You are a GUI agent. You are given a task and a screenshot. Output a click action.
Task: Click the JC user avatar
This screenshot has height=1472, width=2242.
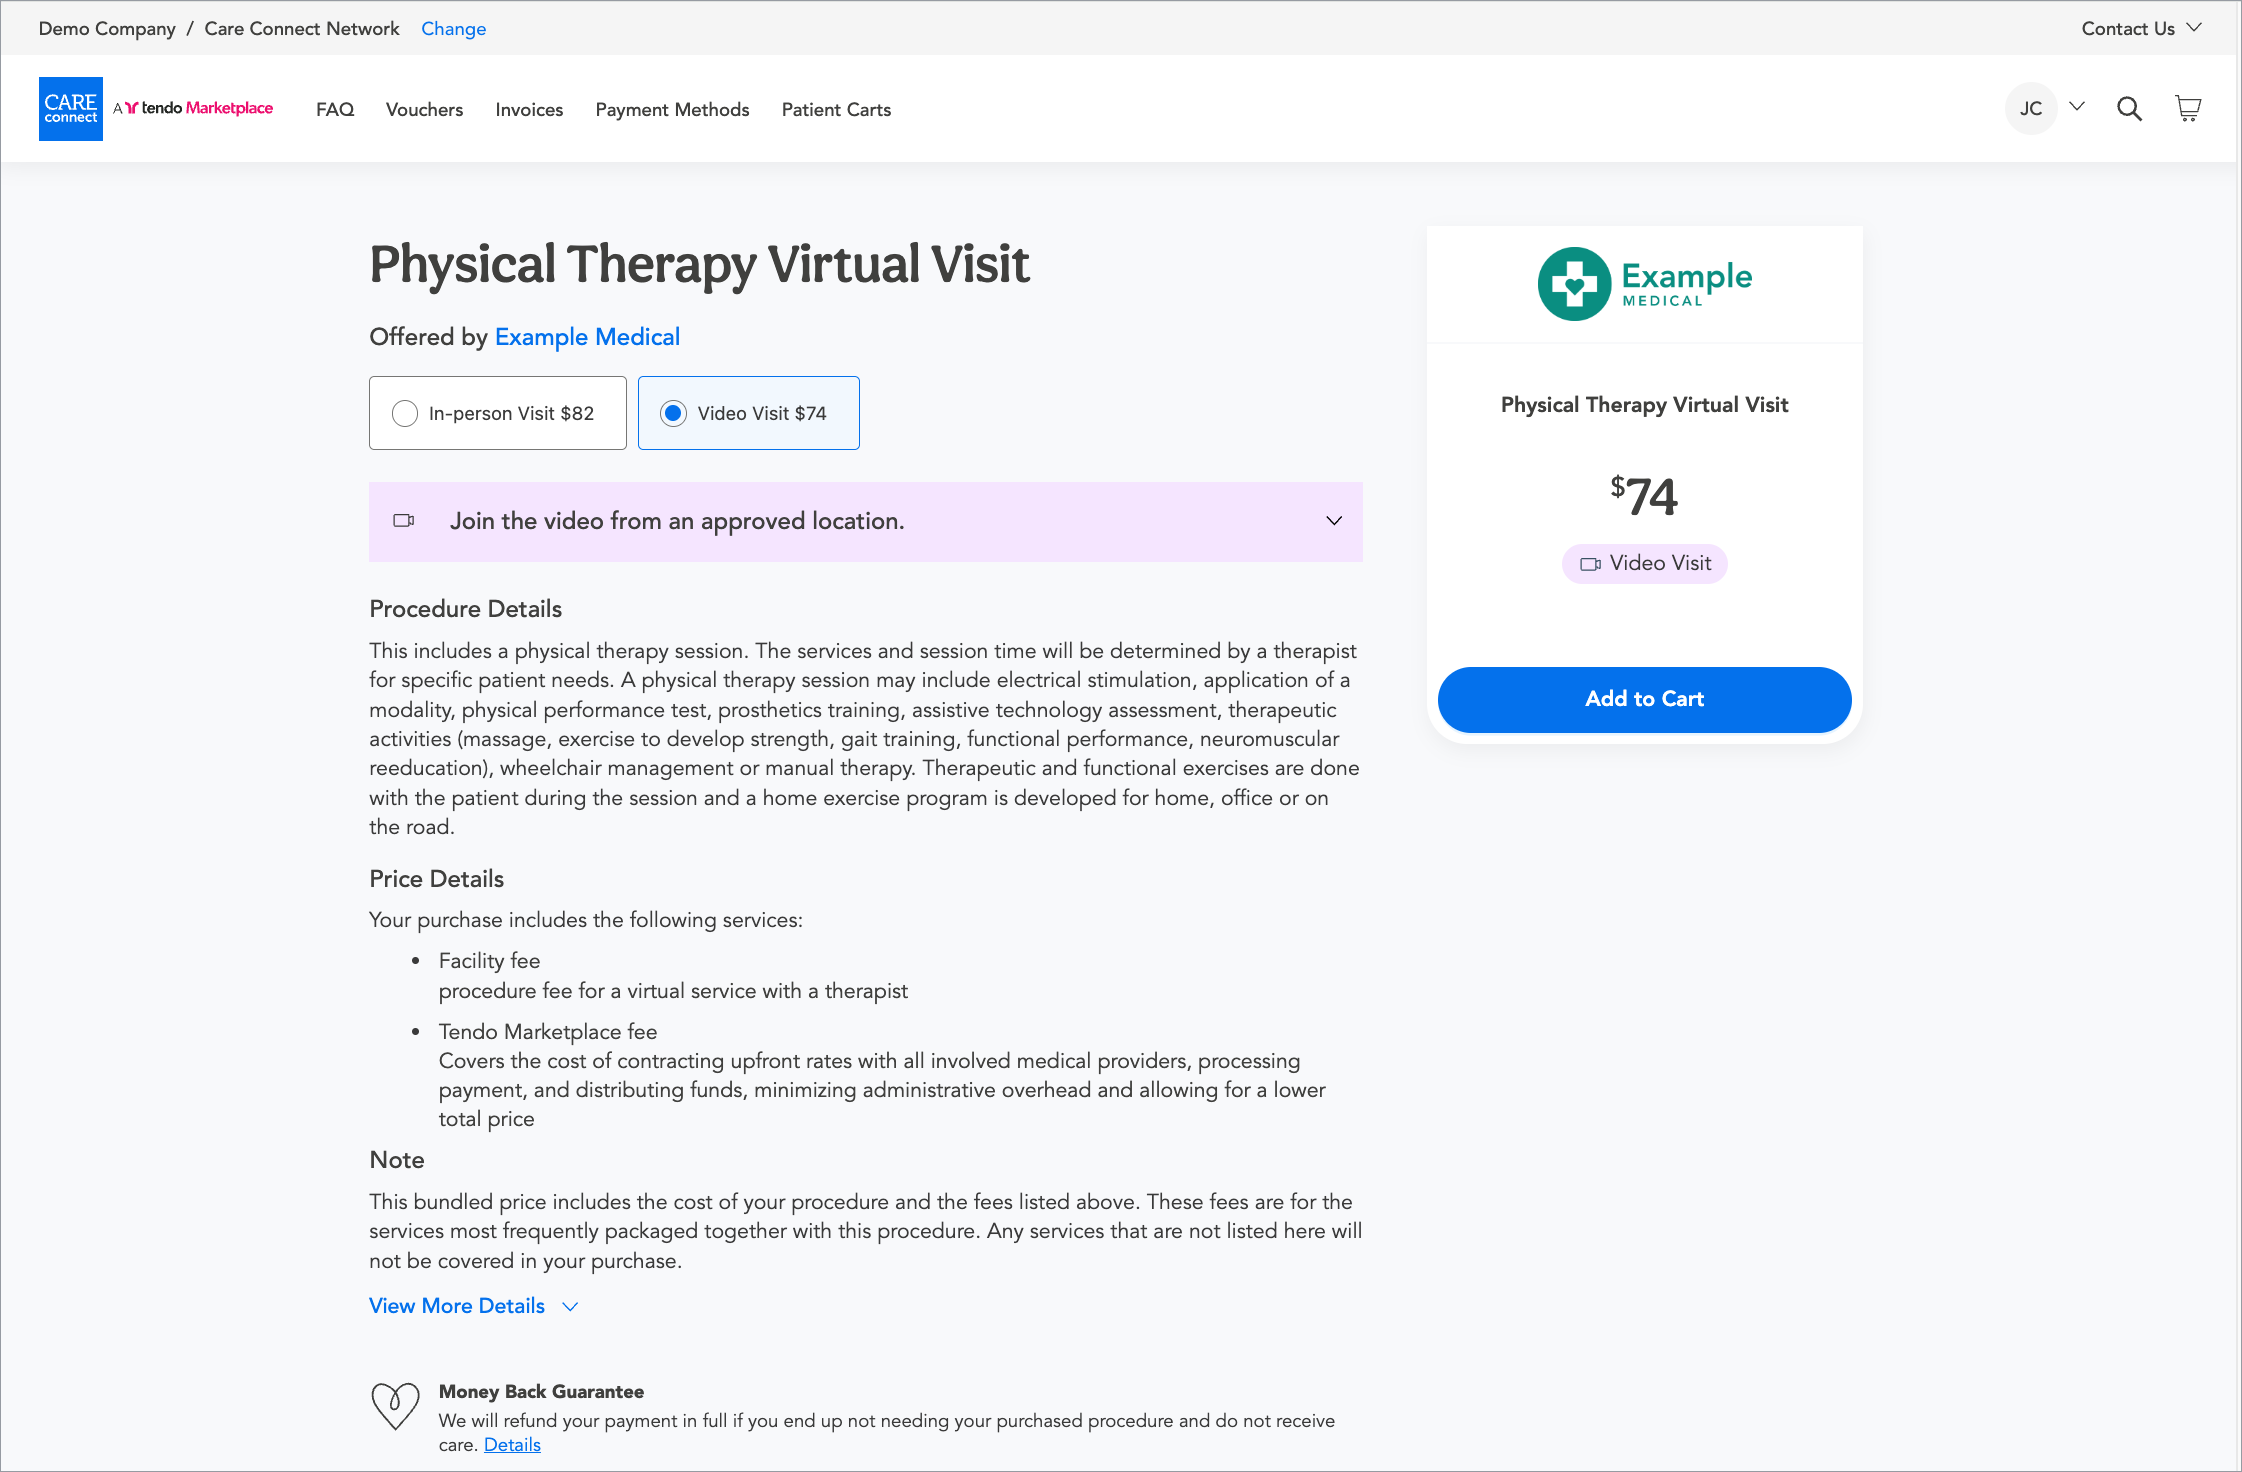point(2030,109)
